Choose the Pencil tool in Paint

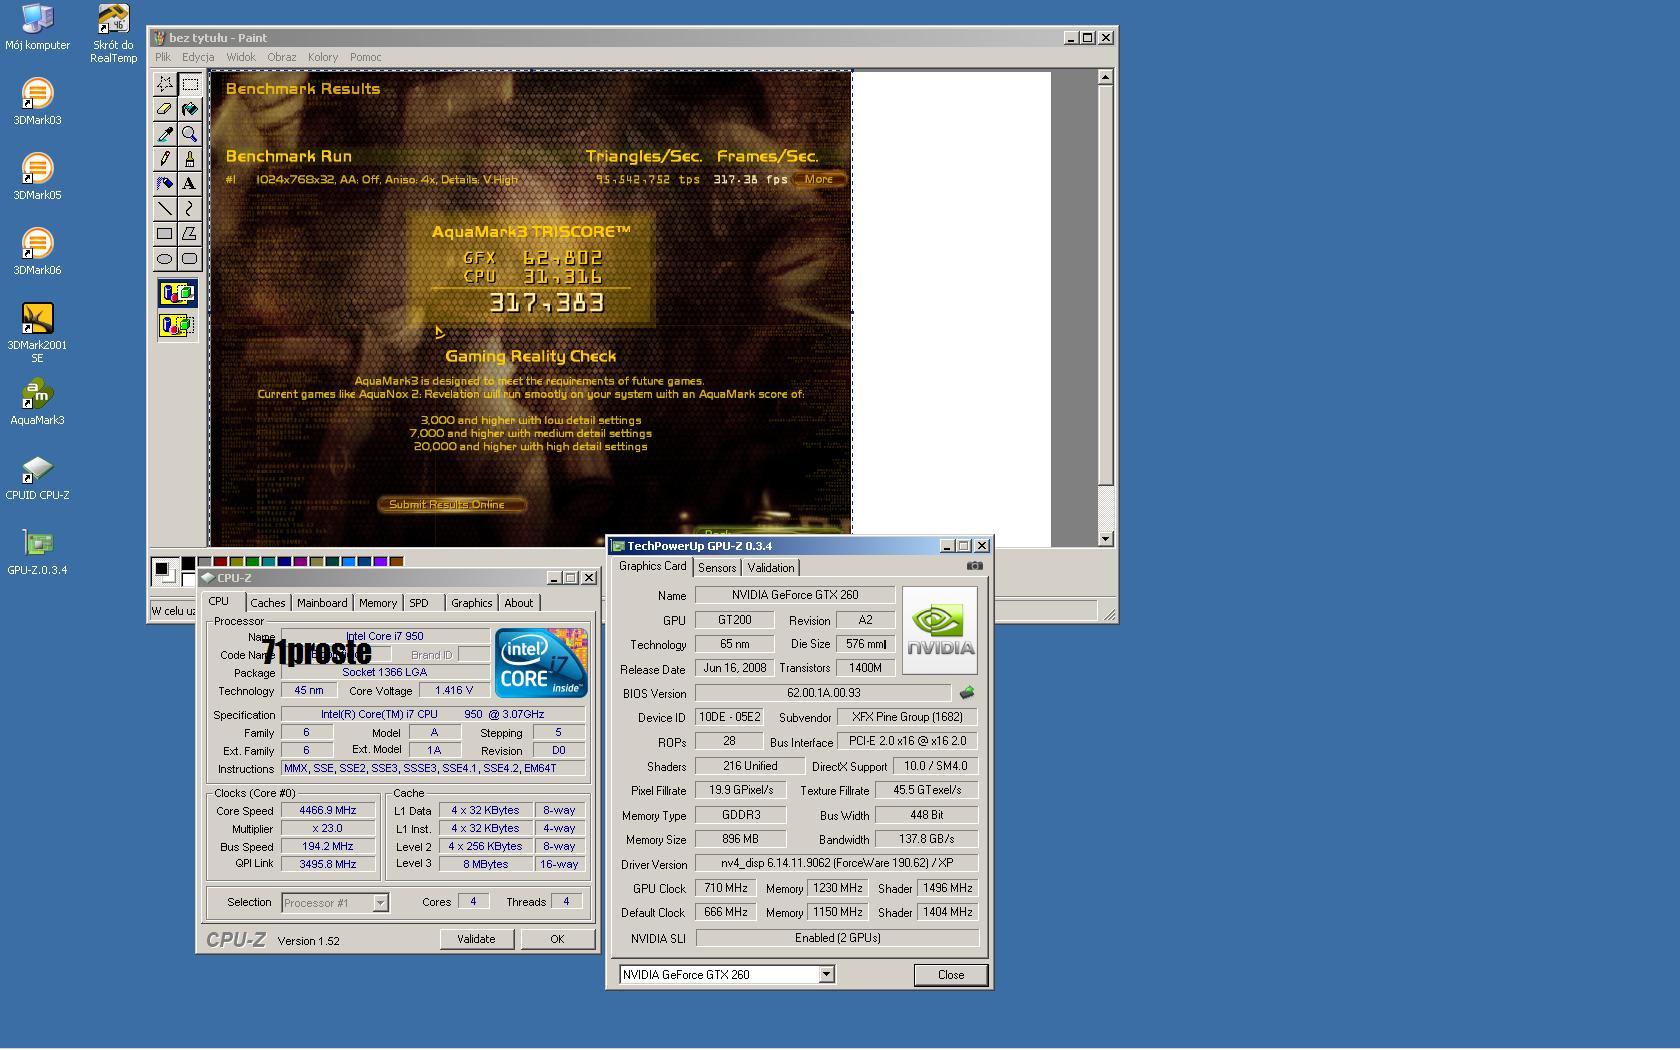coord(165,159)
